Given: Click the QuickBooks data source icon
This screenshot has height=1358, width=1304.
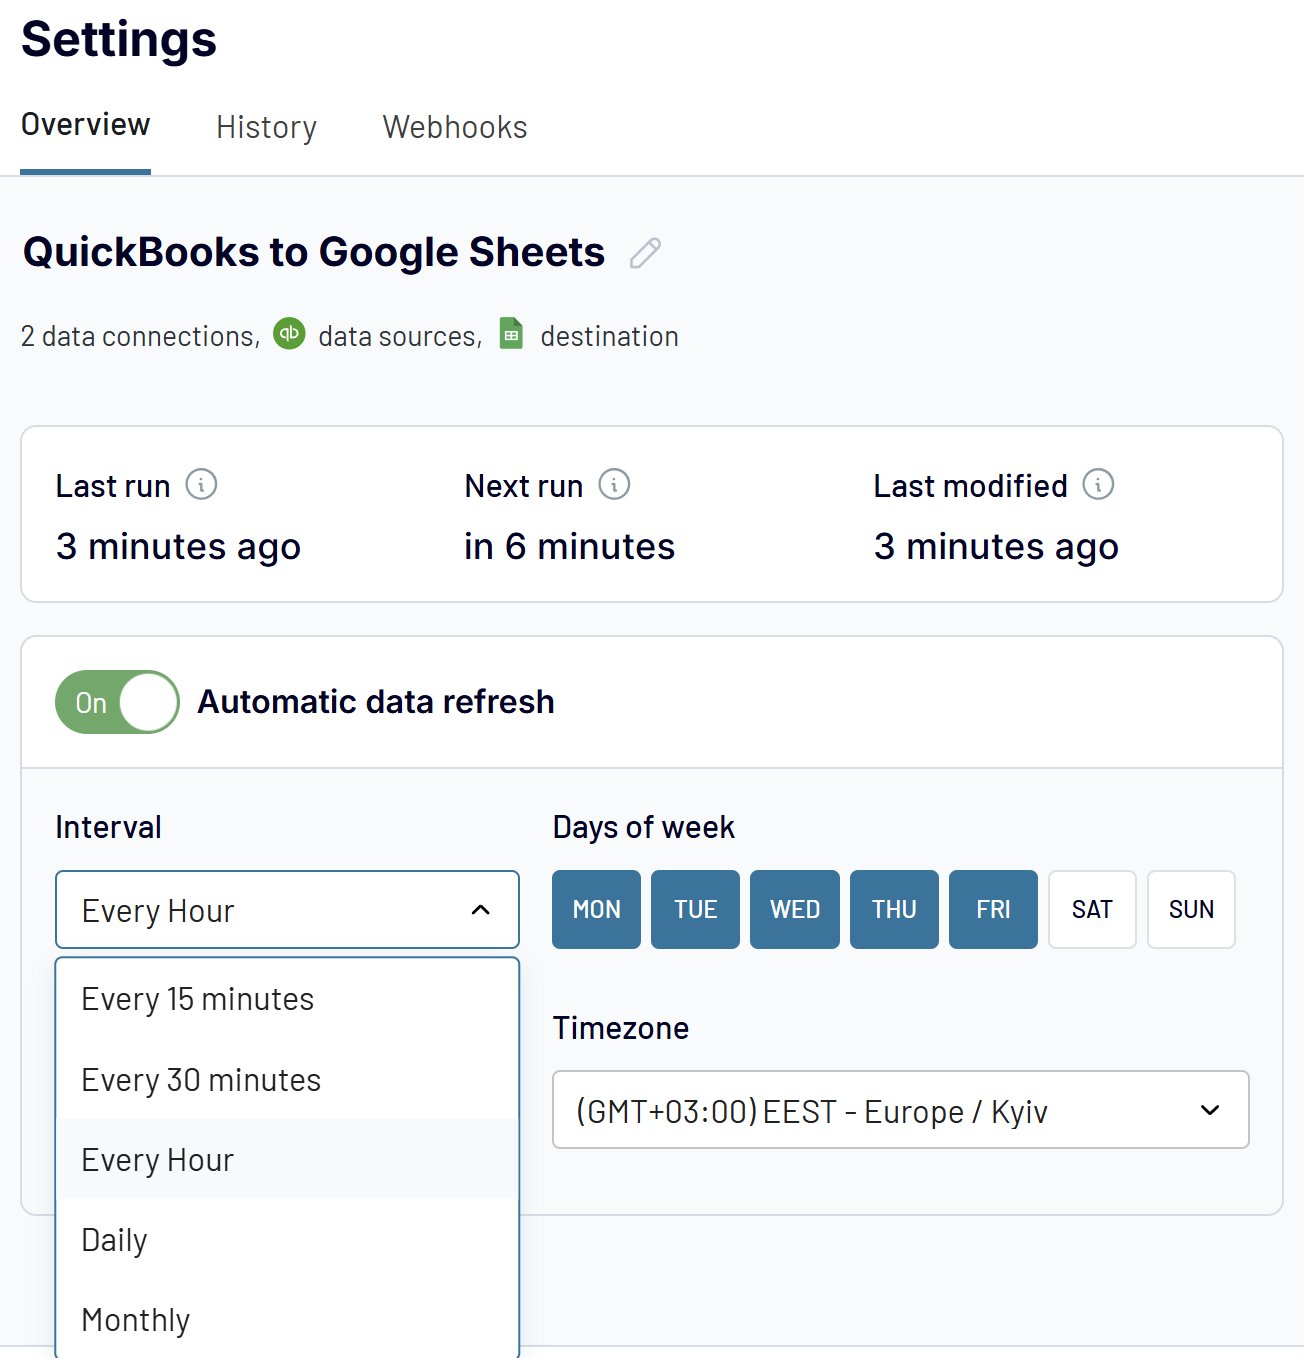Looking at the screenshot, I should click(289, 334).
